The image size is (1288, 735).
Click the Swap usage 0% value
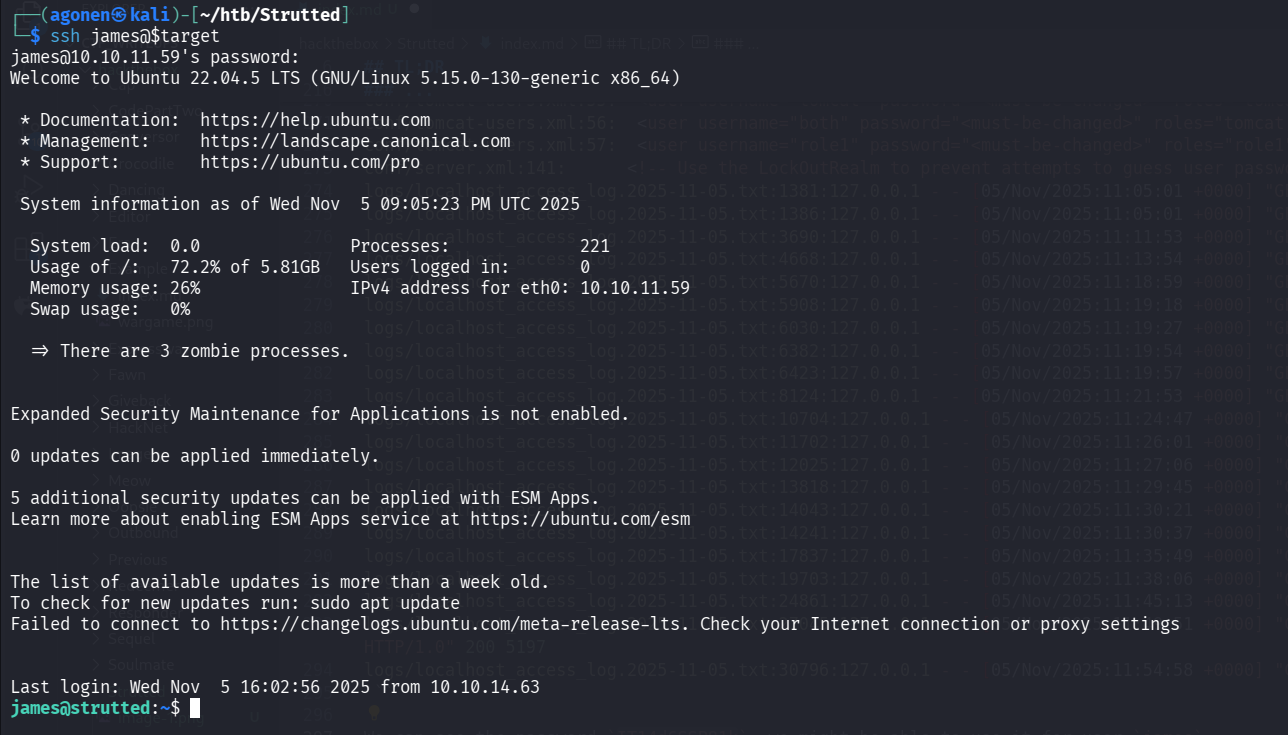point(180,309)
